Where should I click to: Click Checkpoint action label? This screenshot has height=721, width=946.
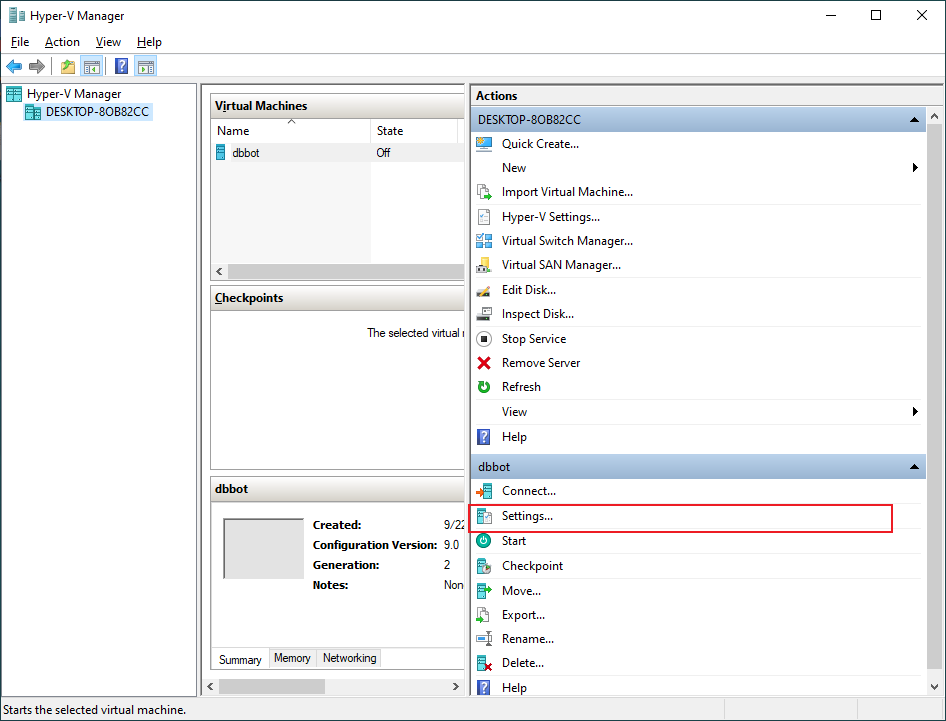click(x=532, y=566)
